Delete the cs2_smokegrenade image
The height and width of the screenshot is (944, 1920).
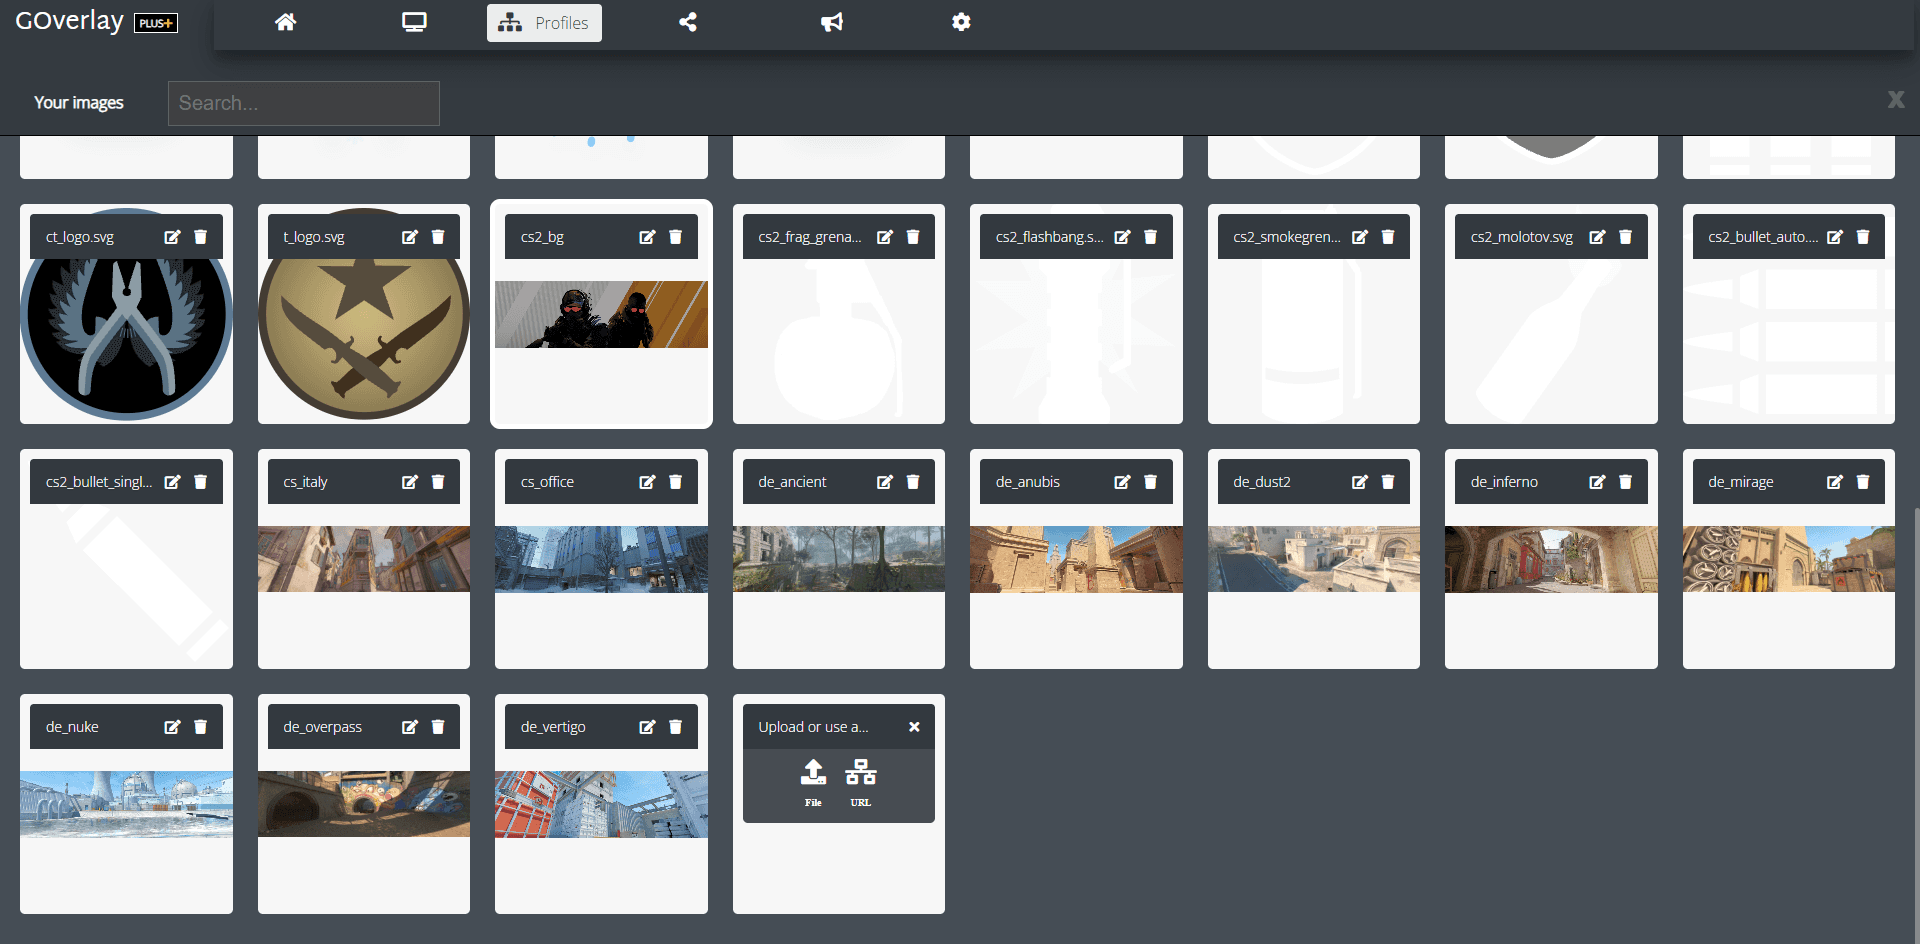point(1388,237)
